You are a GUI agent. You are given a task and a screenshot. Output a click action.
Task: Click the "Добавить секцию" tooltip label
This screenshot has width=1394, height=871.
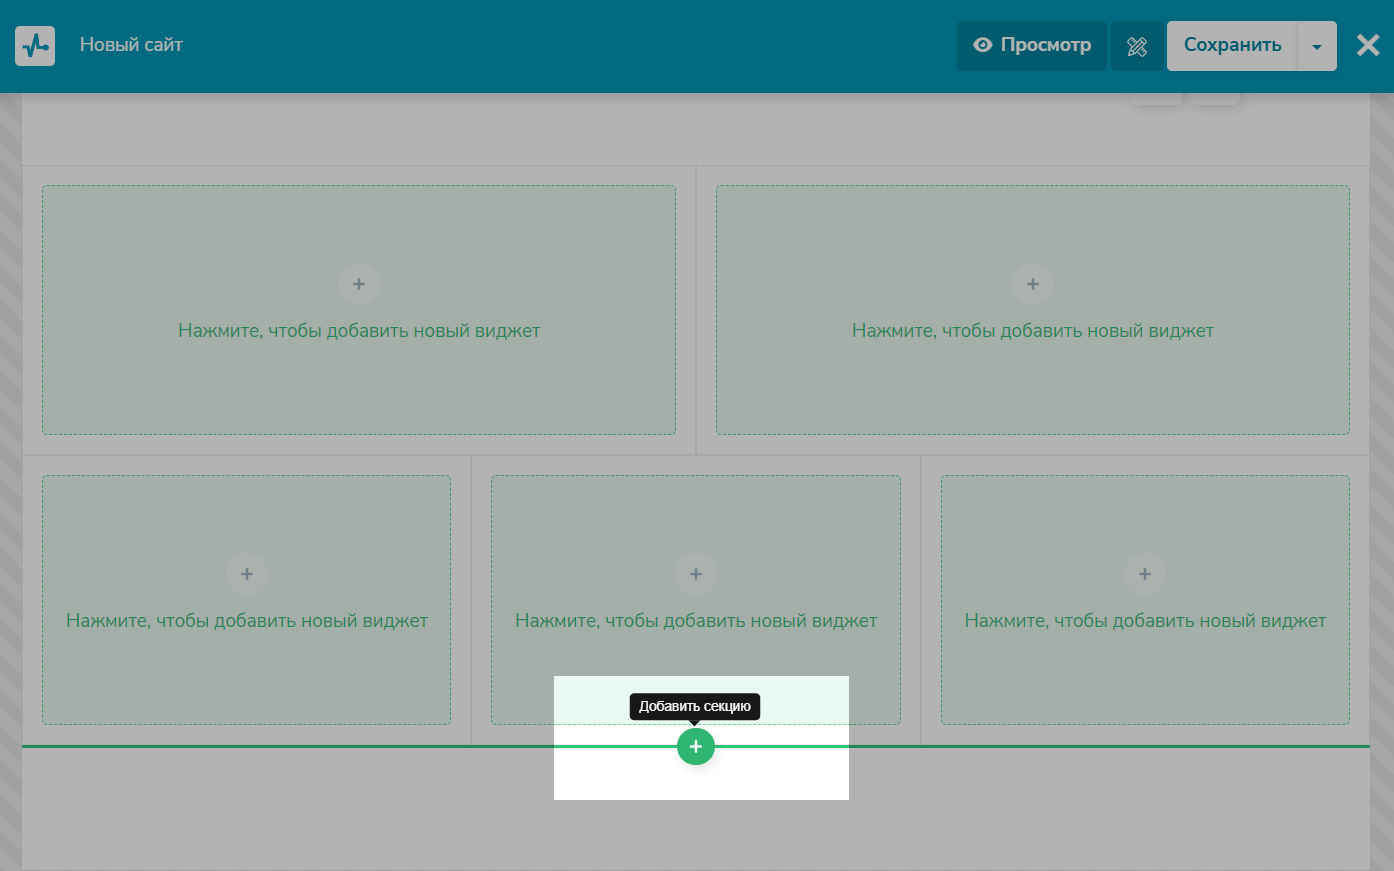(695, 706)
